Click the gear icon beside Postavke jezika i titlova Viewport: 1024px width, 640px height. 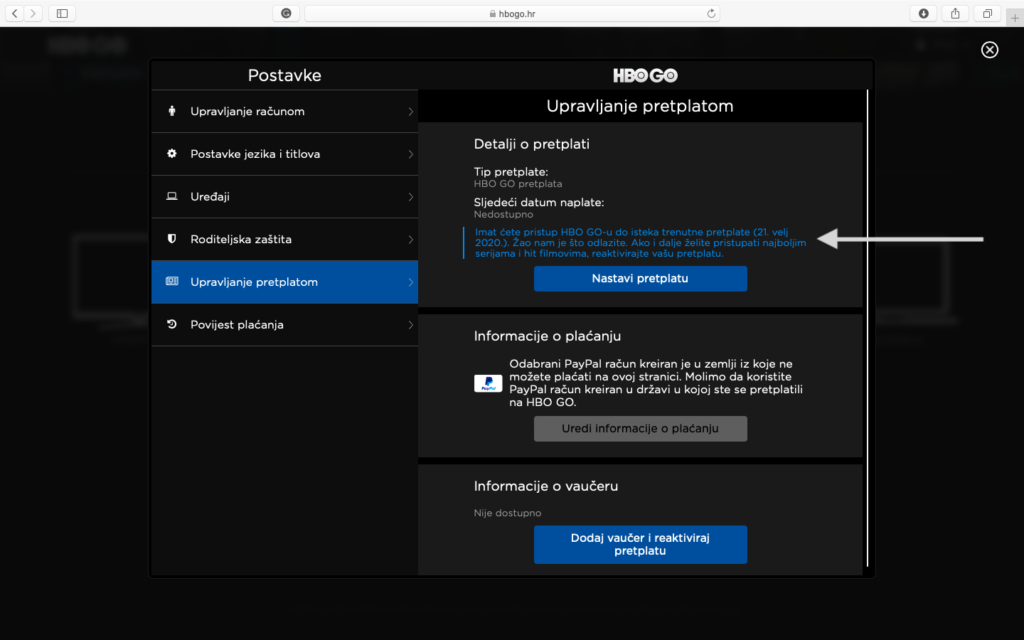click(x=172, y=154)
